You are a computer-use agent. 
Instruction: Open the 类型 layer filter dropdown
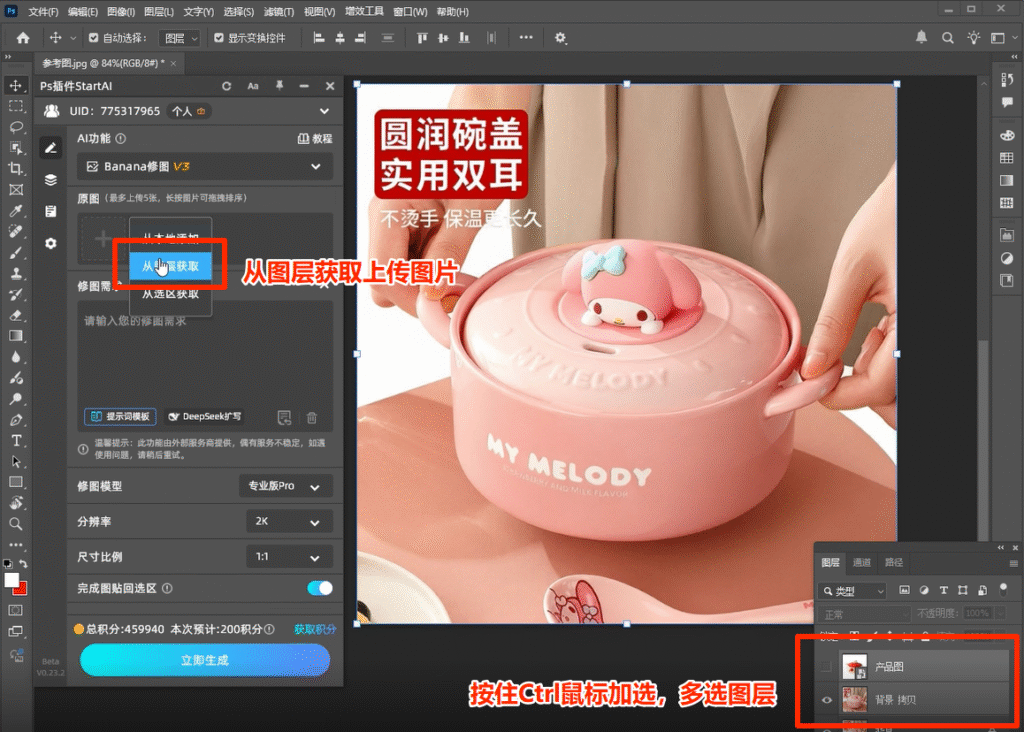[852, 591]
